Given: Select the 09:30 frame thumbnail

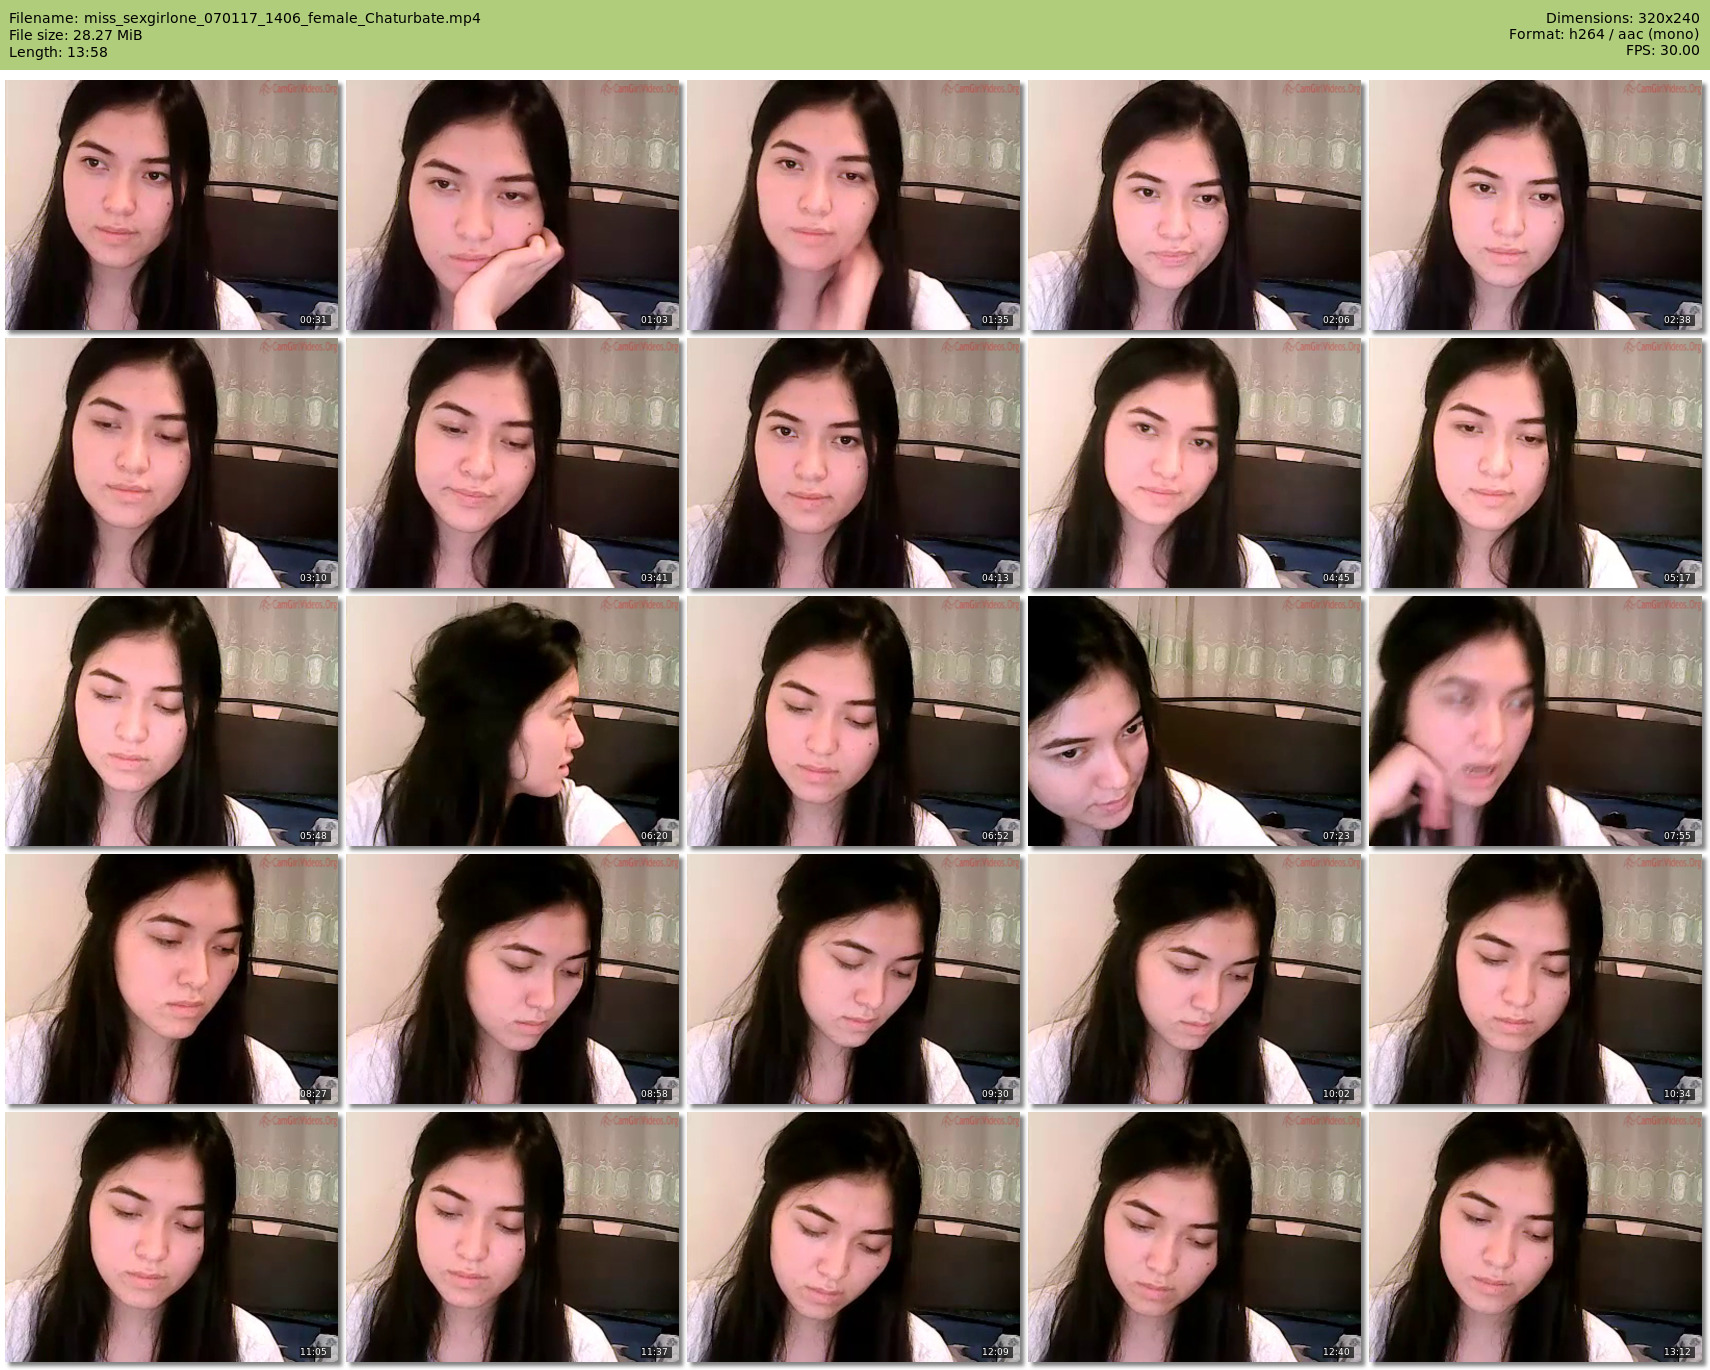Looking at the screenshot, I should [854, 979].
